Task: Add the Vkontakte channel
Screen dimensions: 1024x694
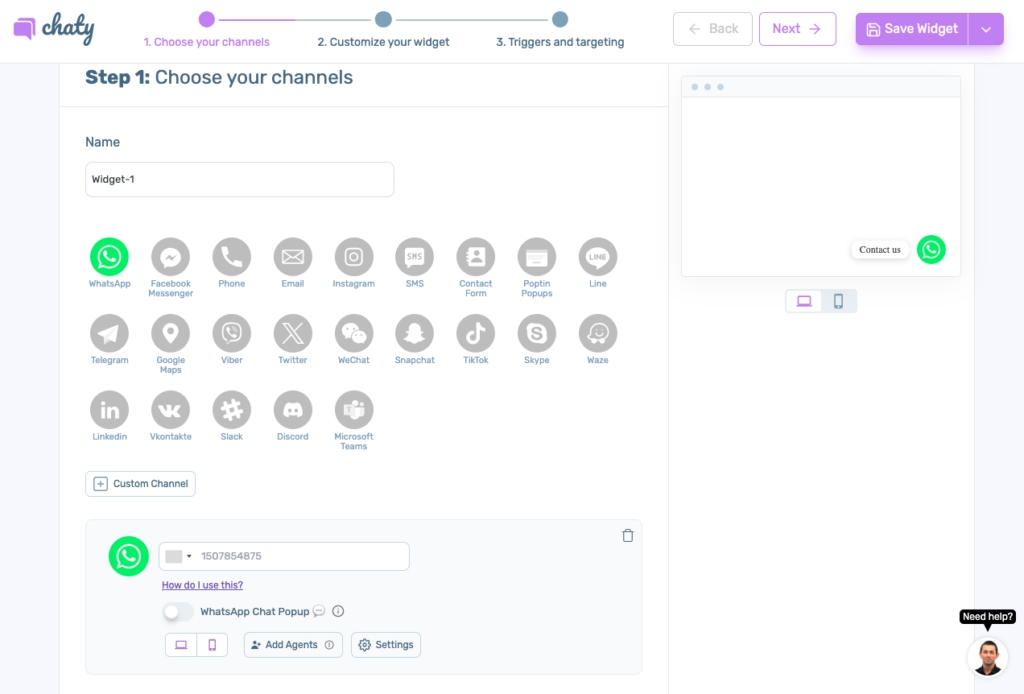Action: (170, 409)
